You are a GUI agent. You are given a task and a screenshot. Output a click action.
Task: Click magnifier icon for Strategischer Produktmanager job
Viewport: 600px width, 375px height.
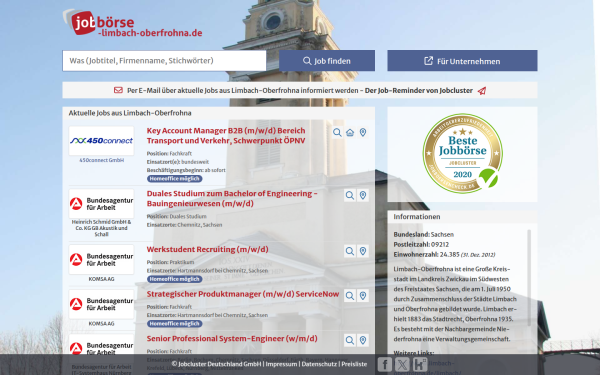tap(350, 295)
